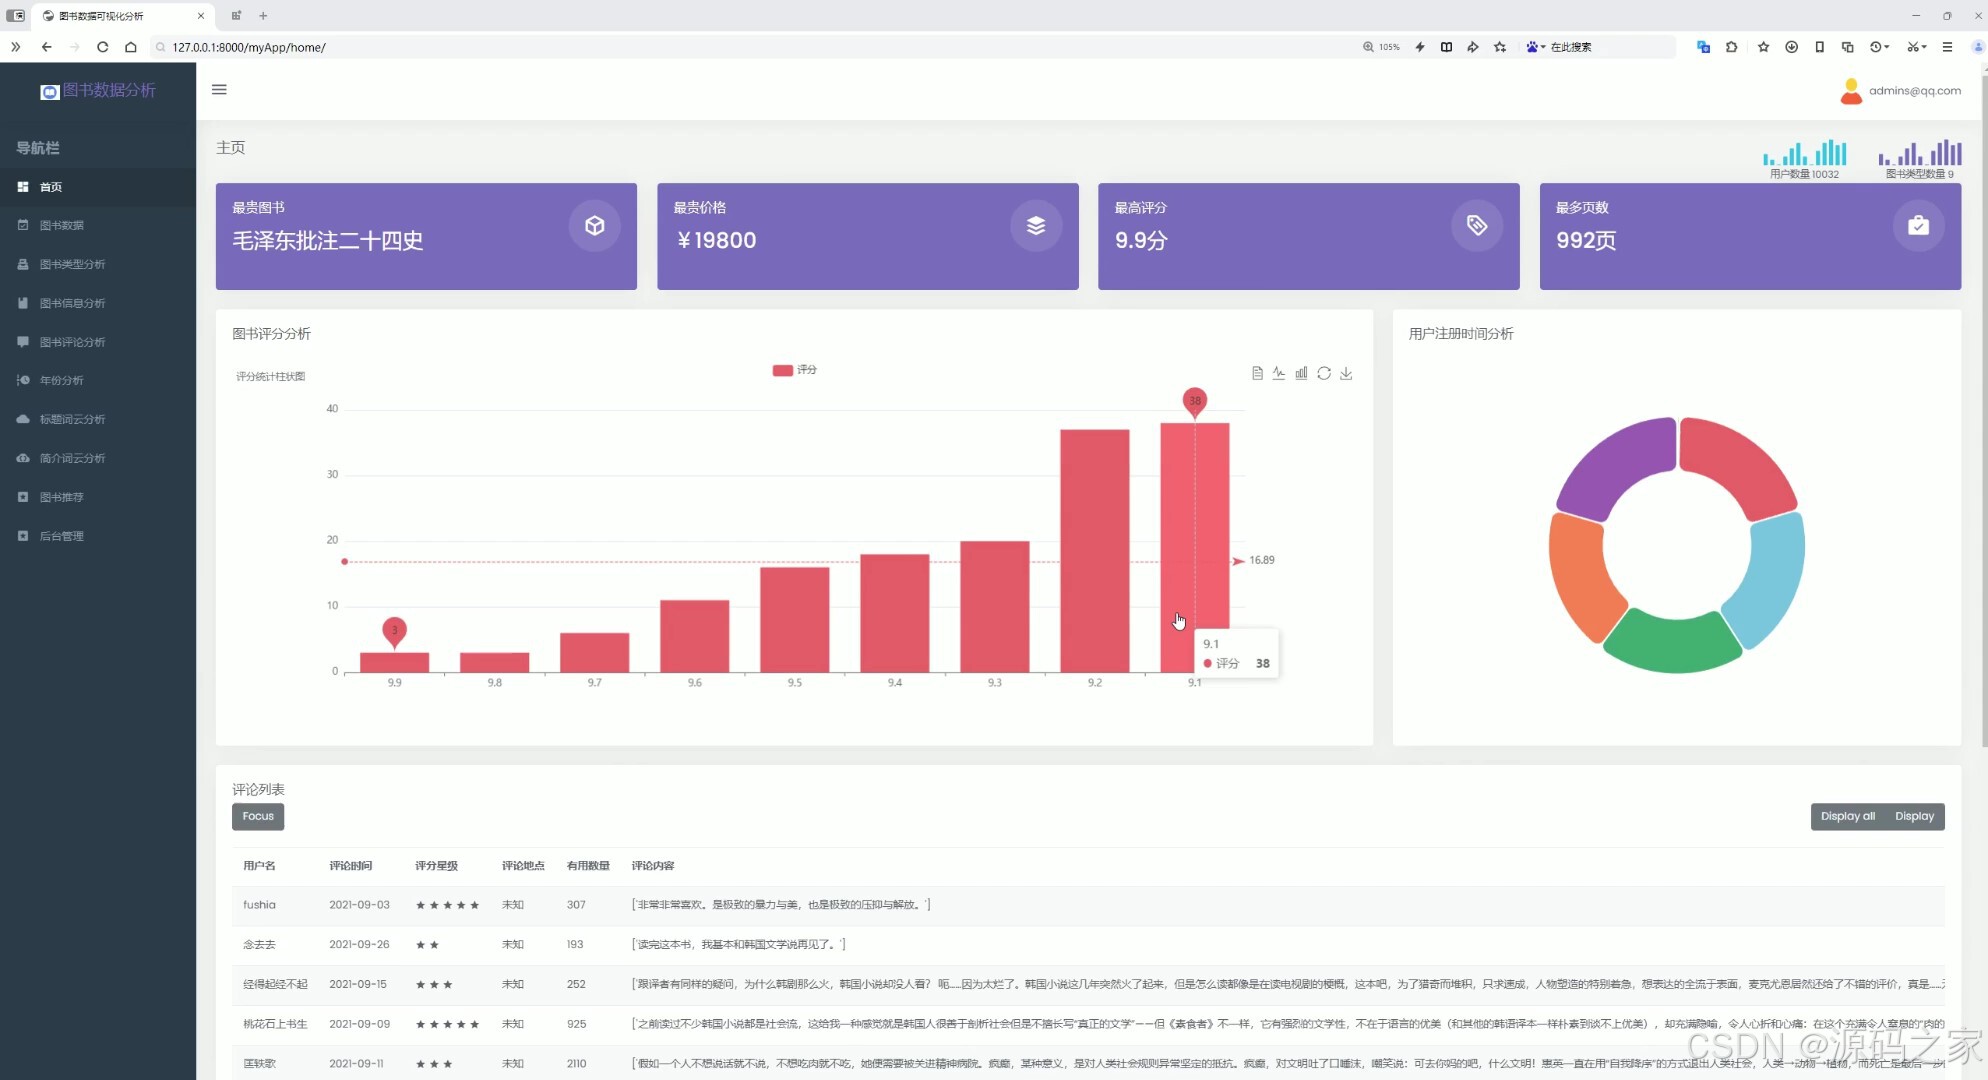Click the Display button
The width and height of the screenshot is (1988, 1080).
pos(1914,816)
